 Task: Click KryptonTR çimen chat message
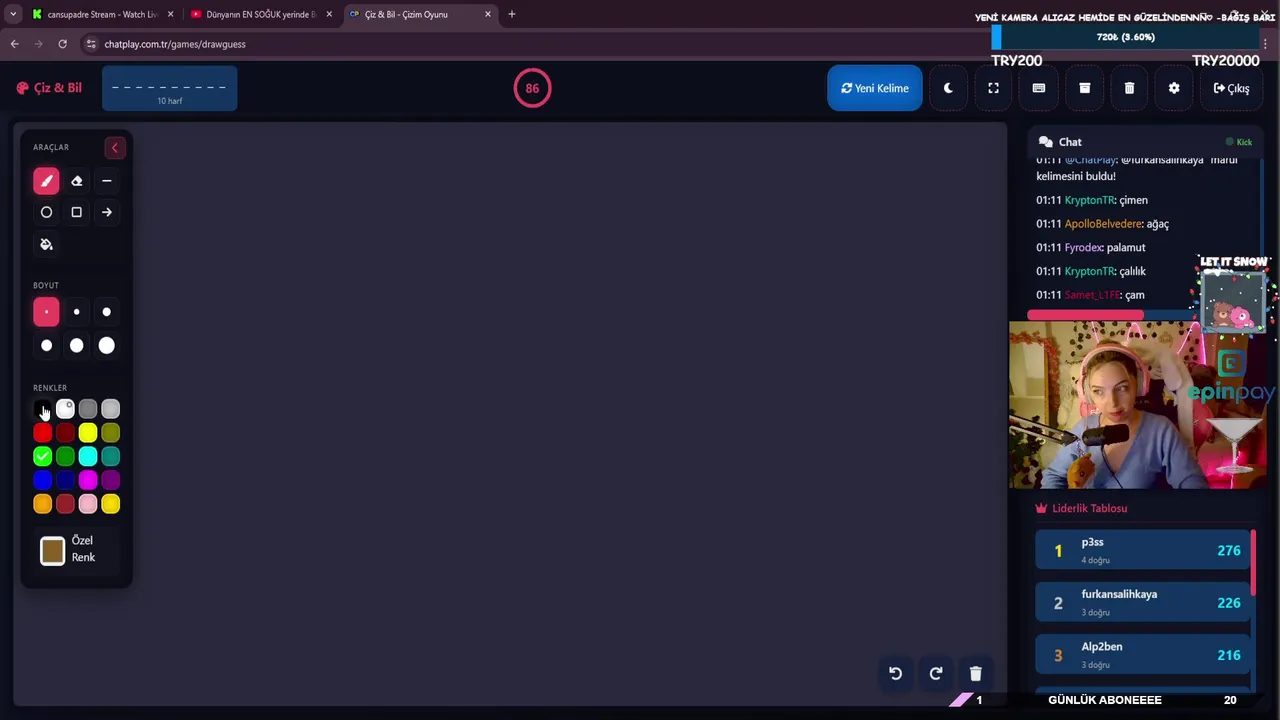coord(1092,200)
